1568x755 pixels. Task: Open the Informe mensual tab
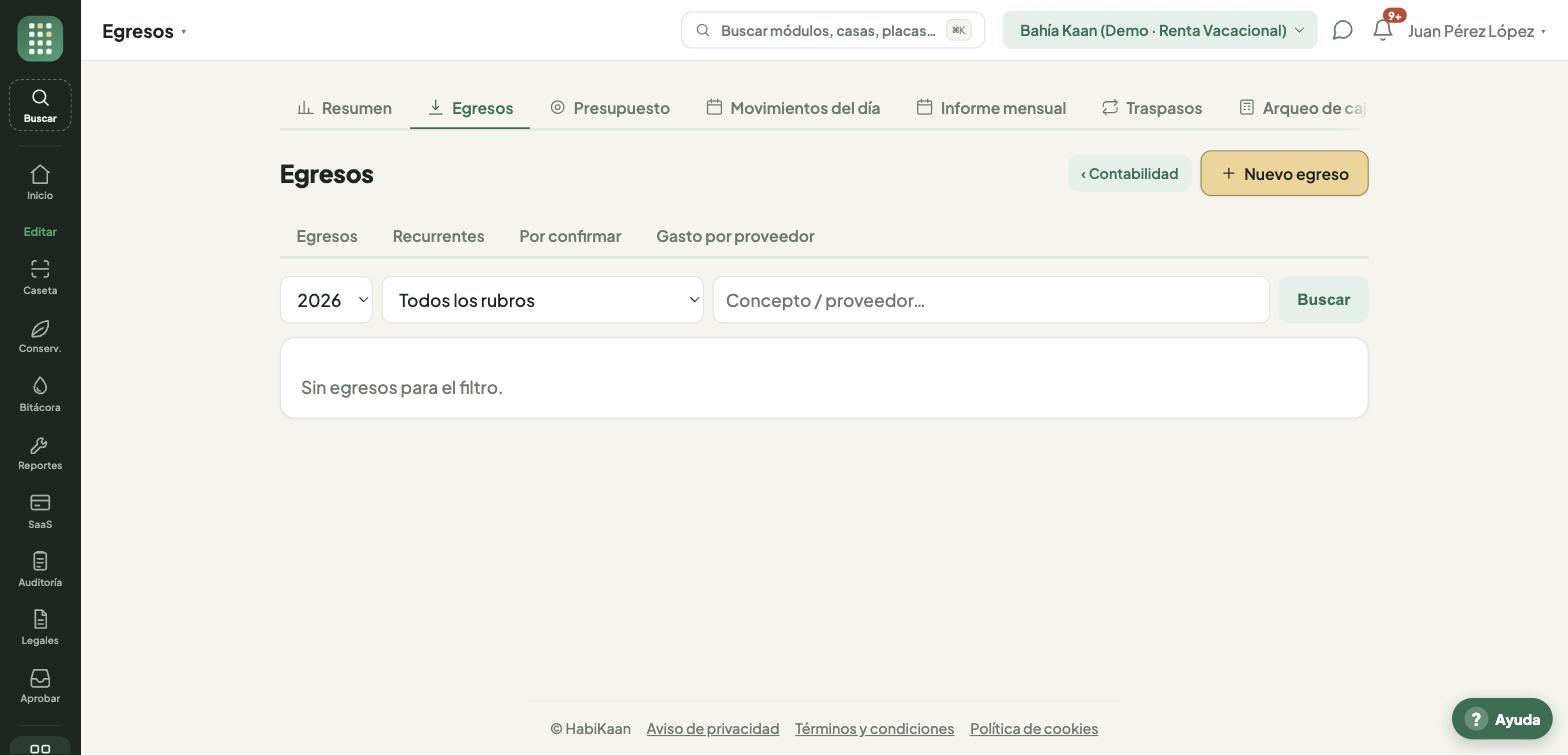coord(991,107)
